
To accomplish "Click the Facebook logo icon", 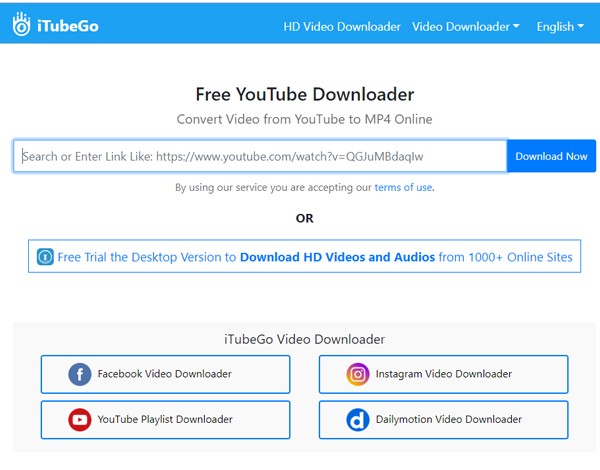I will click(x=80, y=374).
